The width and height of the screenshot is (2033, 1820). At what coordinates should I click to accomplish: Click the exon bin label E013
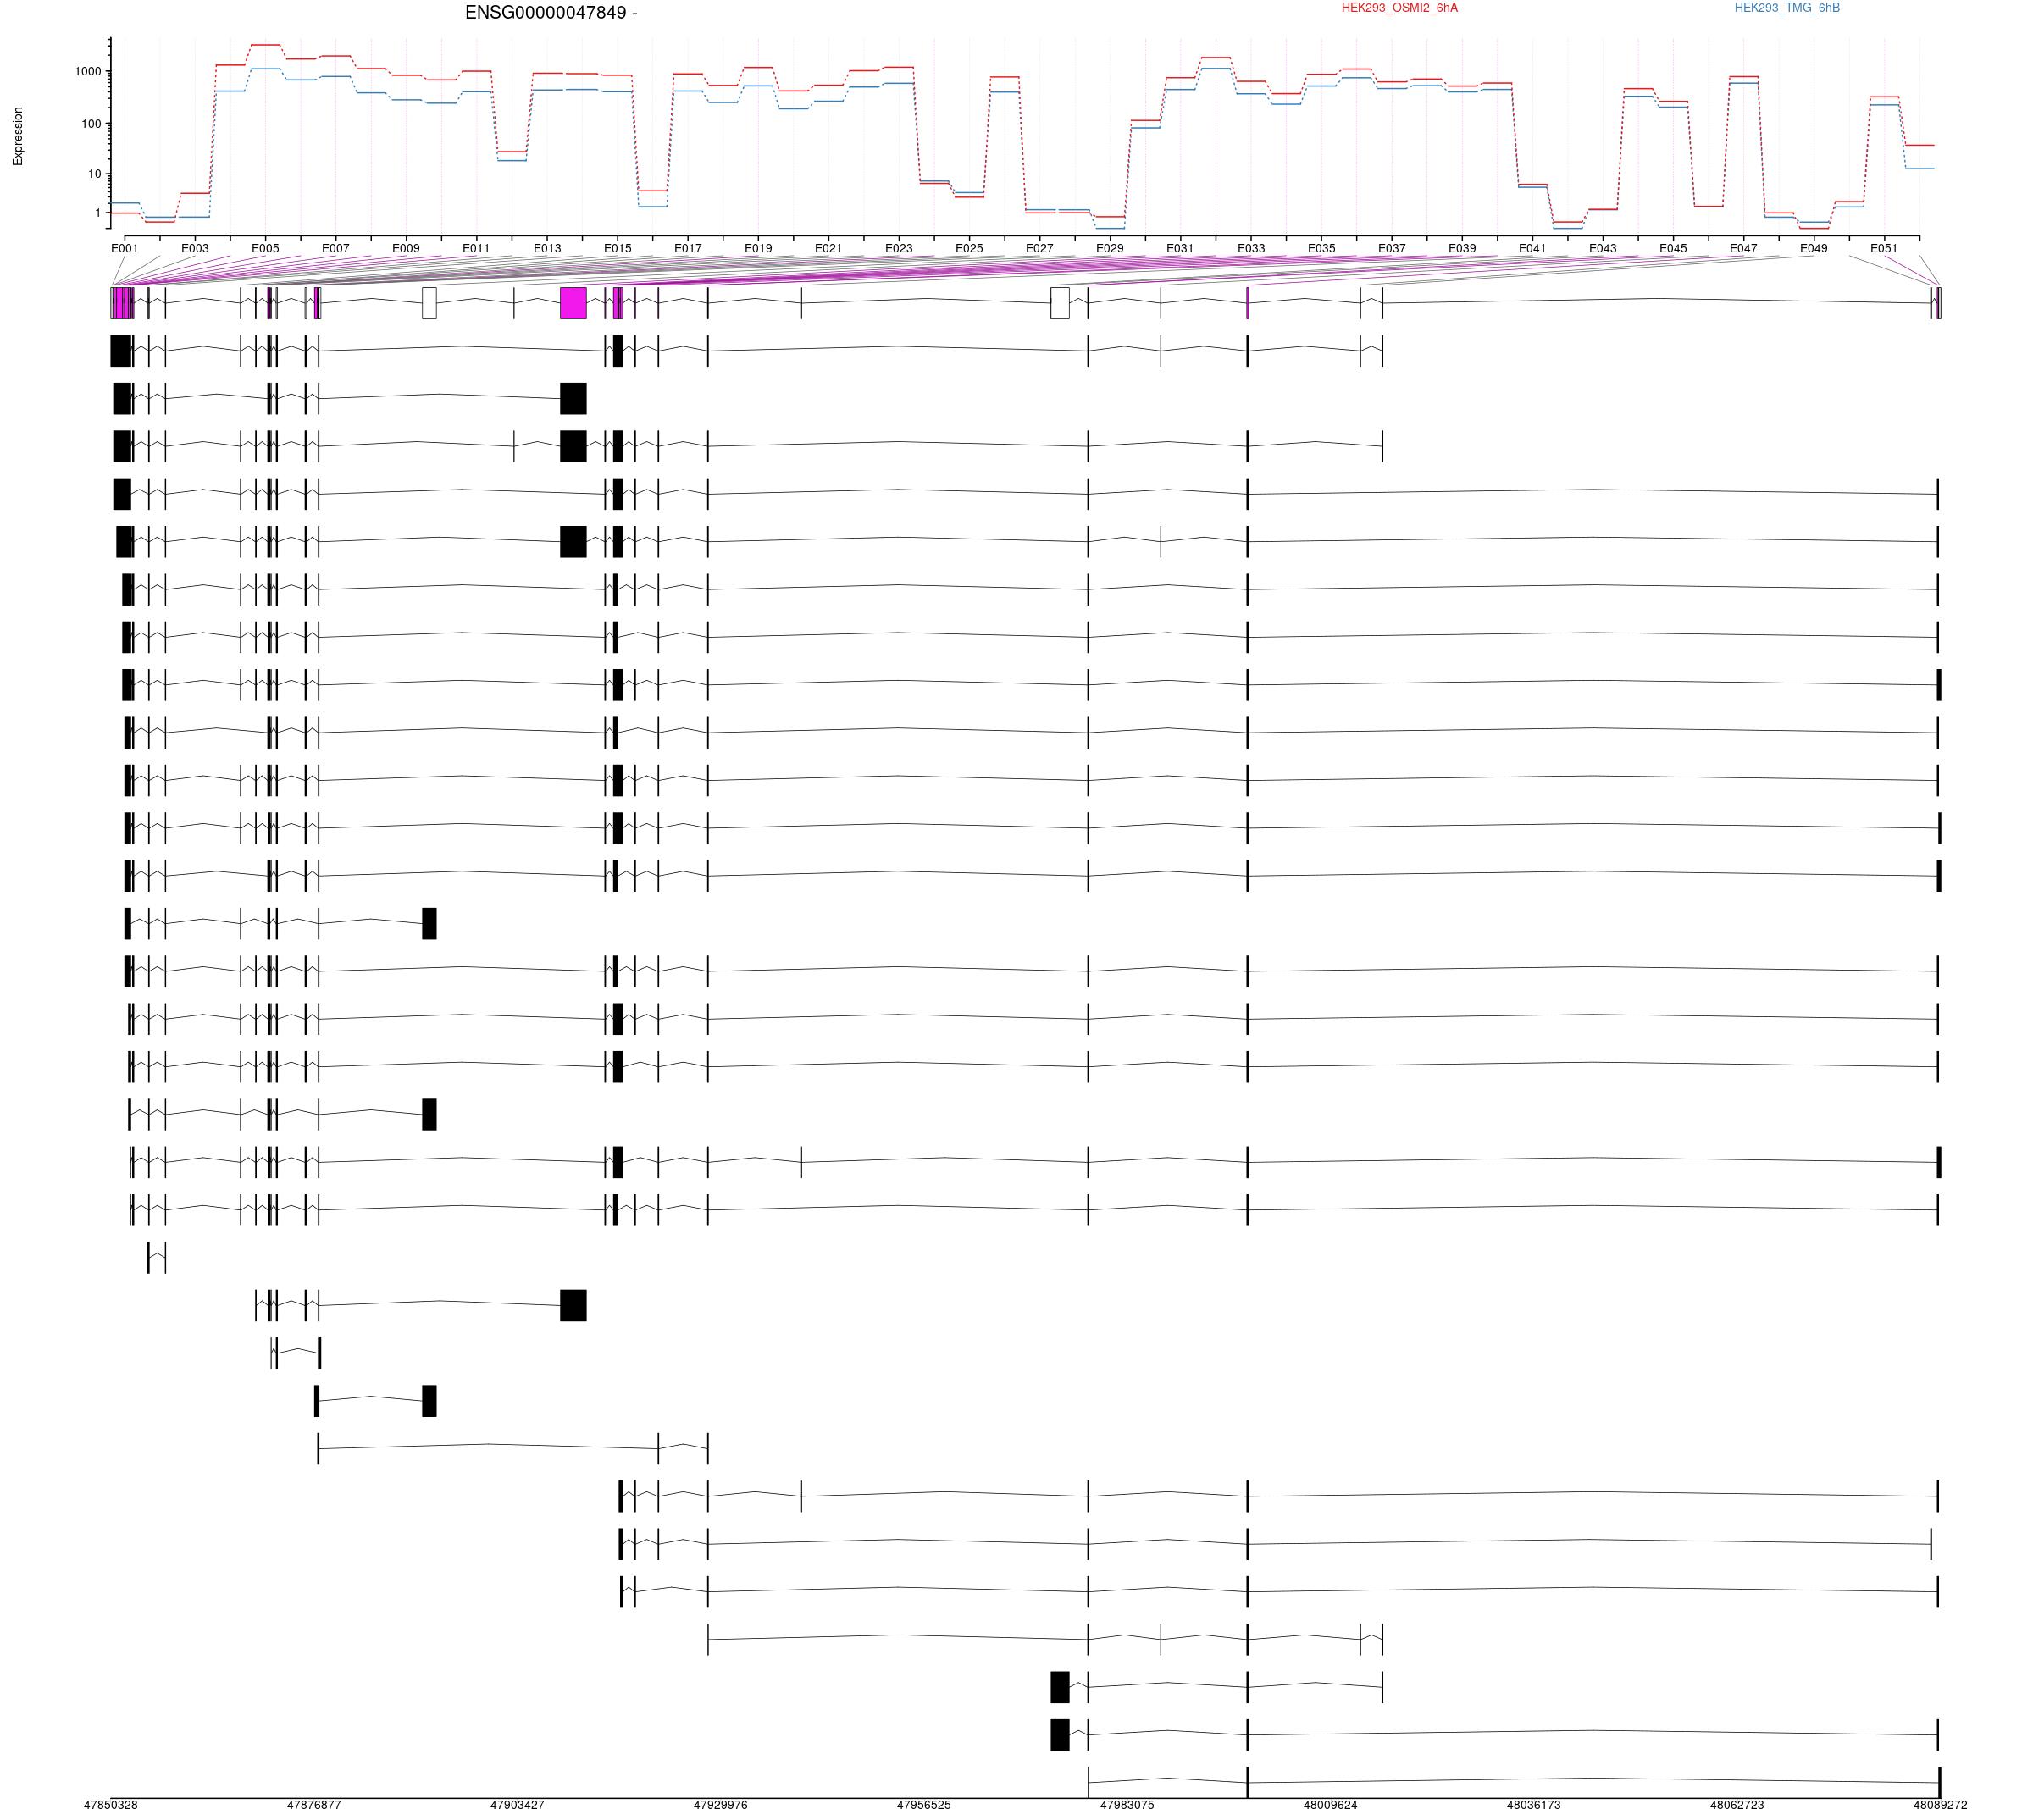pyautogui.click(x=547, y=248)
